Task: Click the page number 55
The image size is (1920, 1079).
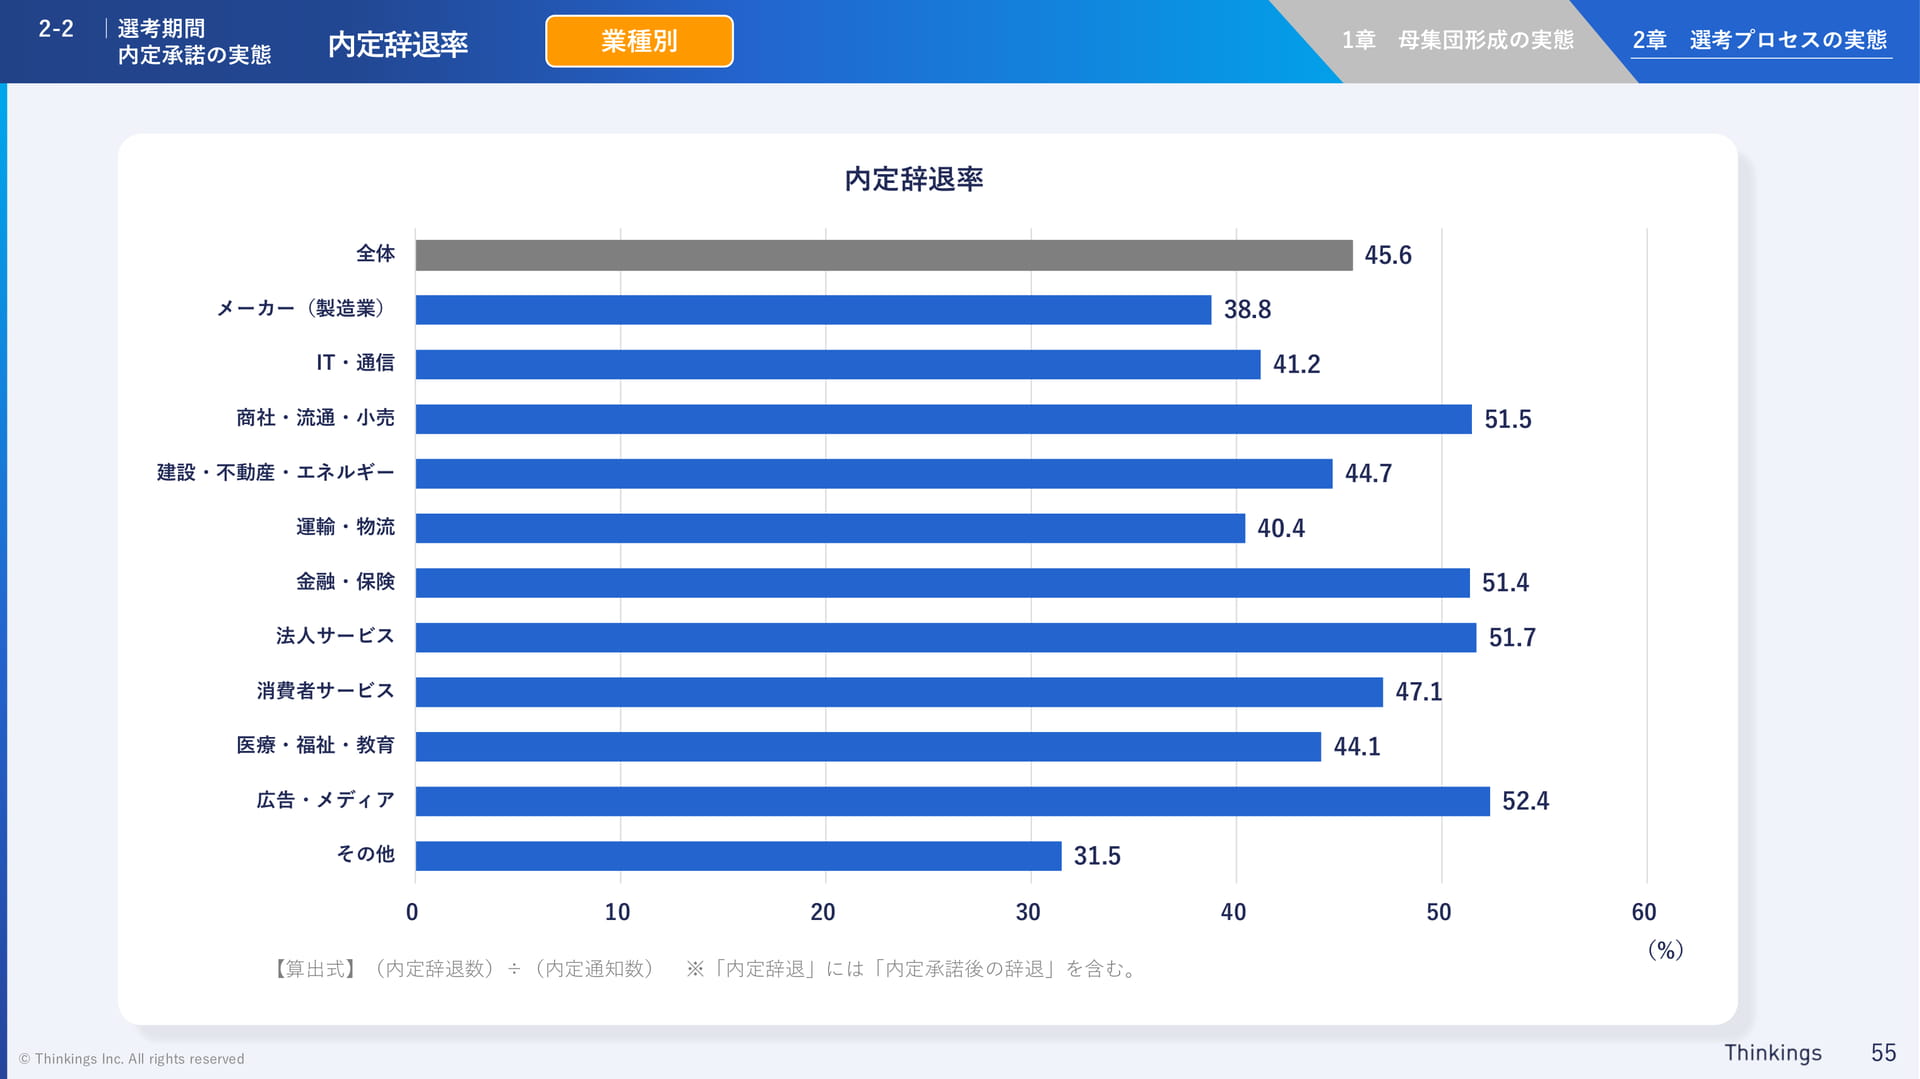Action: 1884,1053
